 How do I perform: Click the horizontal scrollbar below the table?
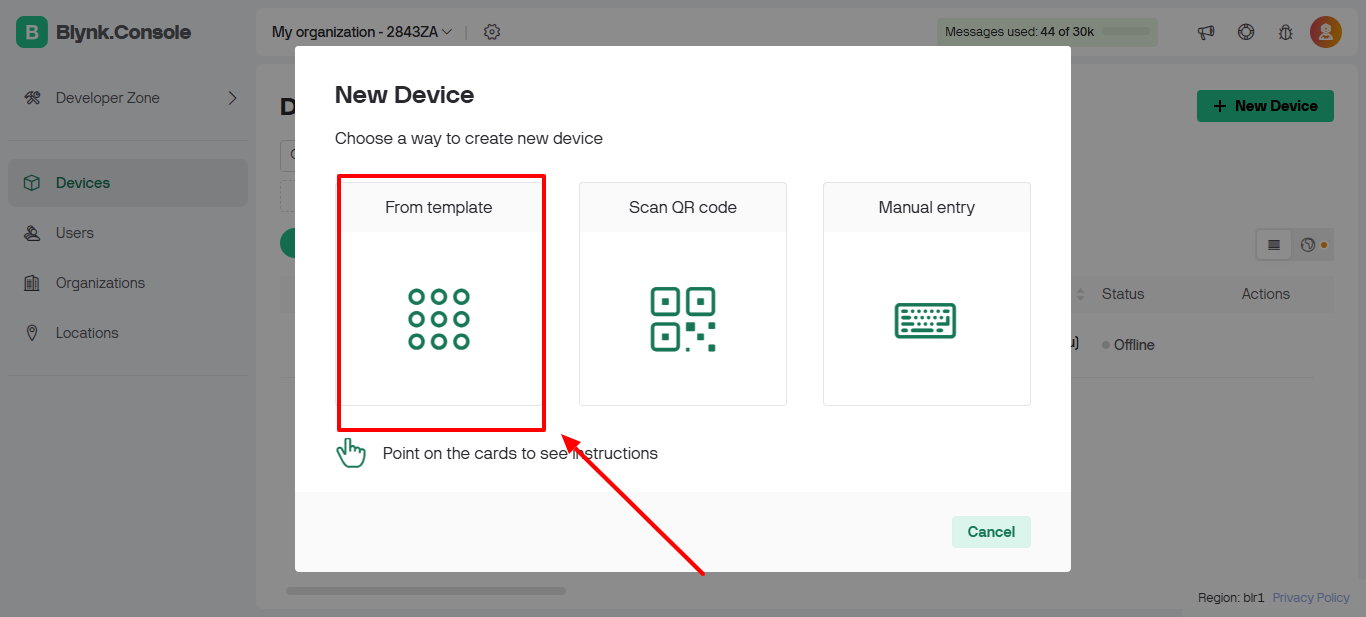pos(426,591)
